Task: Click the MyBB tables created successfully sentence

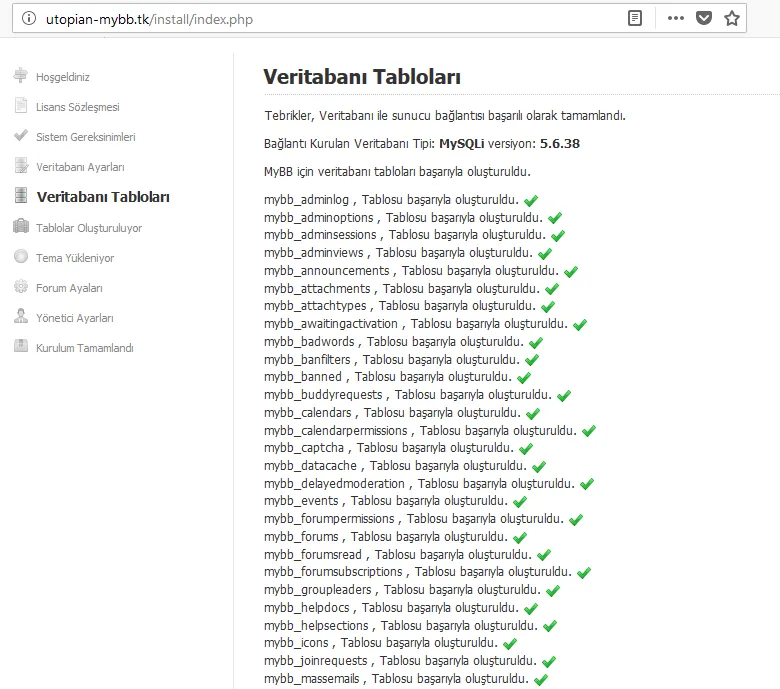Action: coord(397,172)
